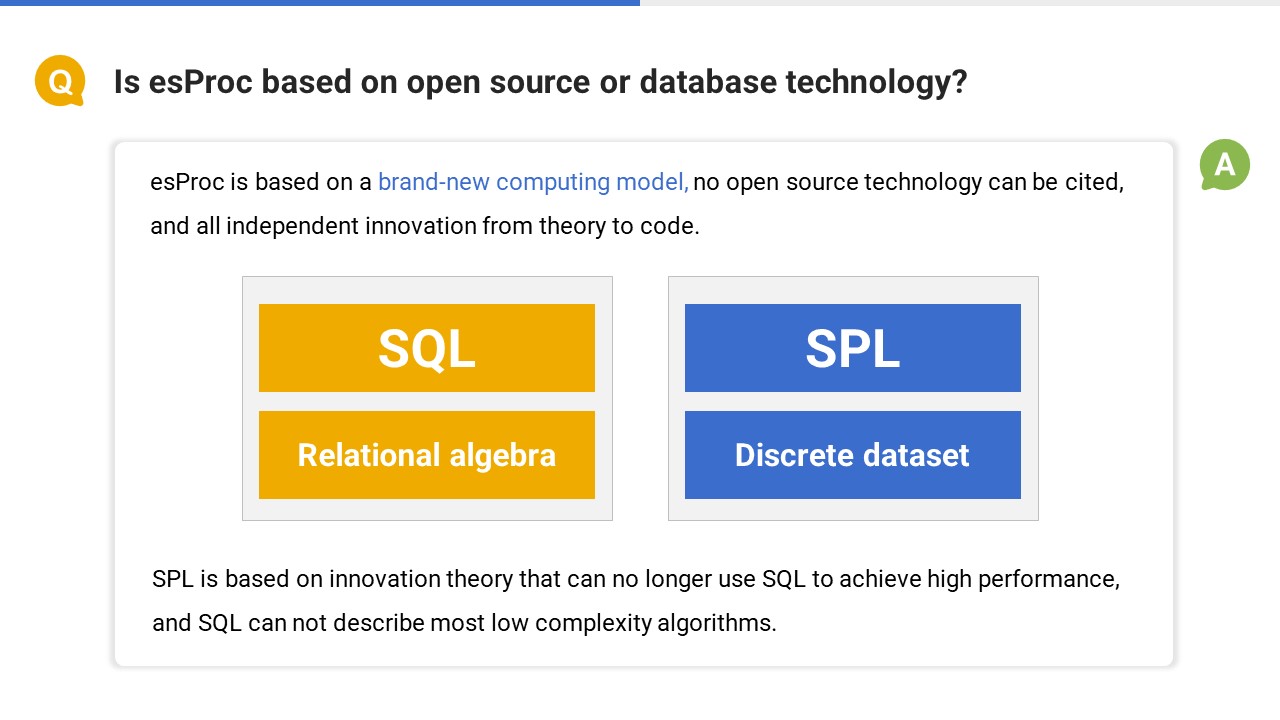Select the blue SPL block
Viewport: 1280px width, 720px height.
853,348
